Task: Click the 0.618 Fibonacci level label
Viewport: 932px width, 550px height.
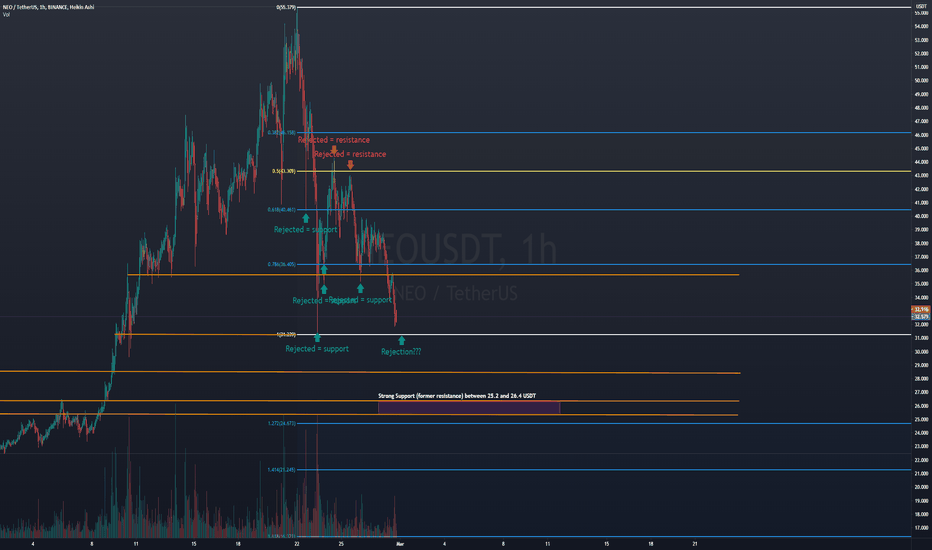Action: click(x=282, y=209)
